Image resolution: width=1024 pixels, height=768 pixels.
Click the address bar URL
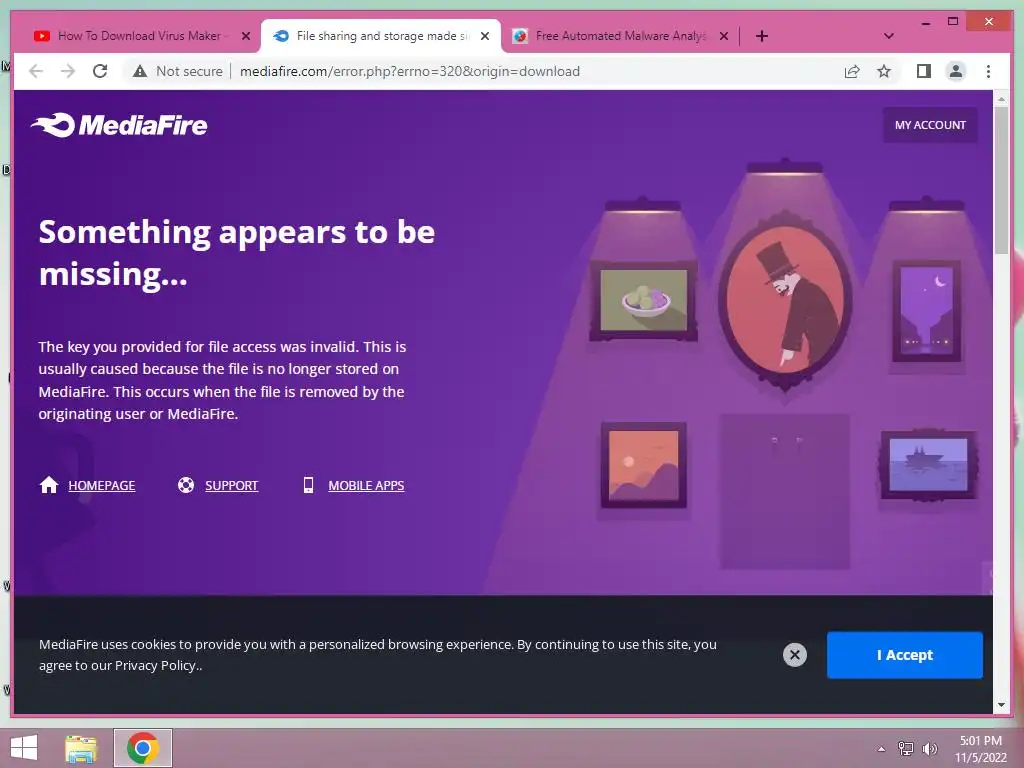pyautogui.click(x=409, y=71)
